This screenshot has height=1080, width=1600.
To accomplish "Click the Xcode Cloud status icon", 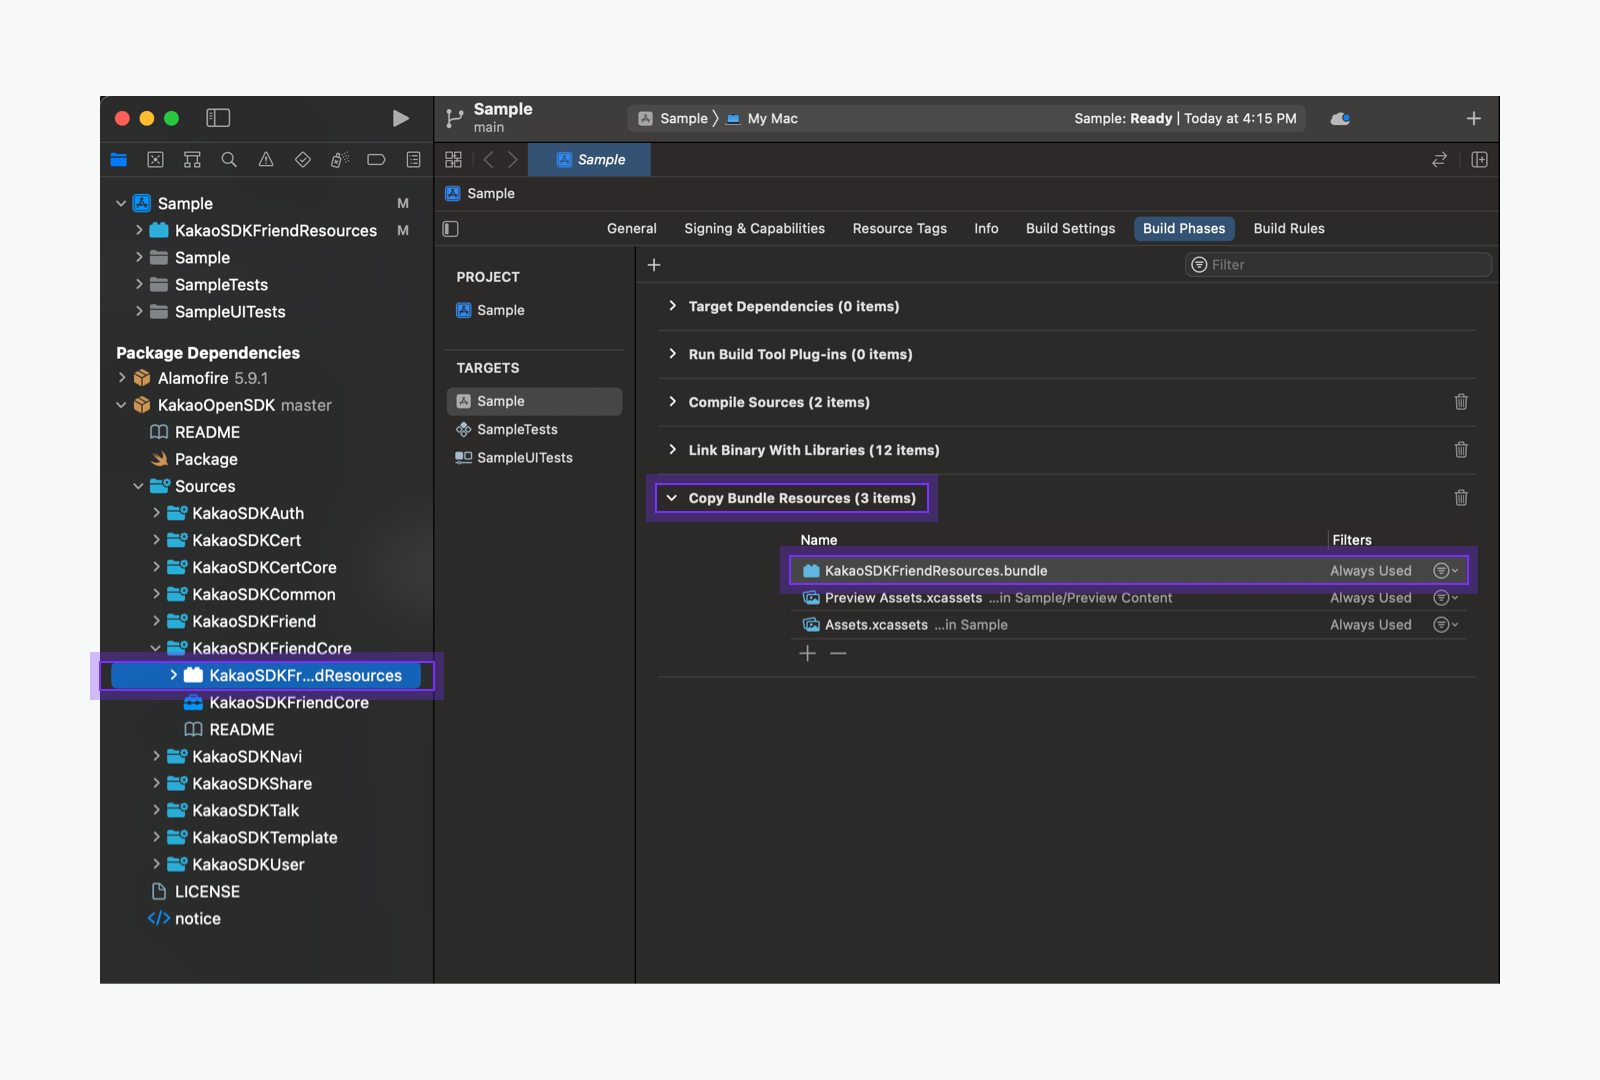I will [x=1341, y=118].
